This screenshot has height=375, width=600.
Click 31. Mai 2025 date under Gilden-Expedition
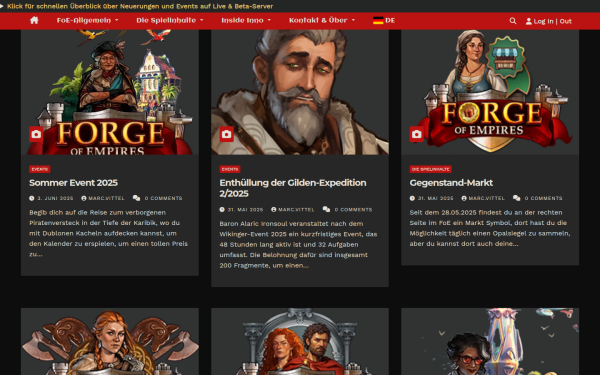tap(245, 209)
